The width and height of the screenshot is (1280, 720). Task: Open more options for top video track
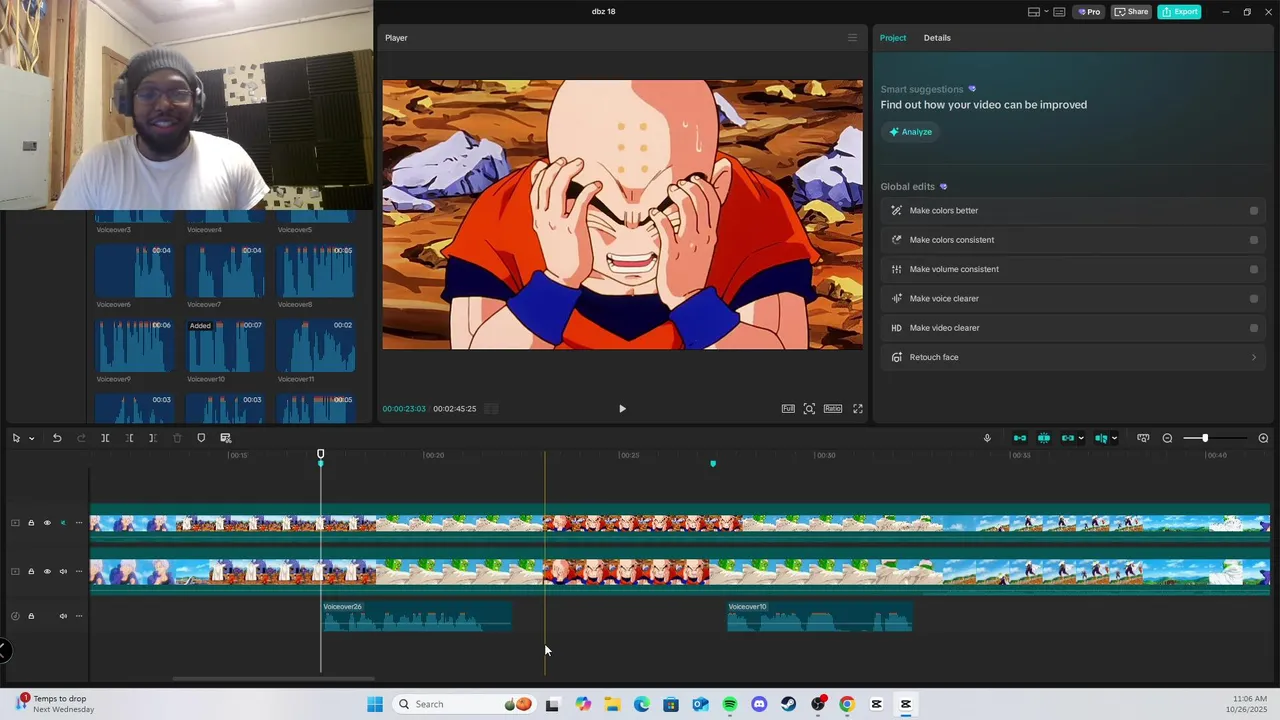pos(79,523)
